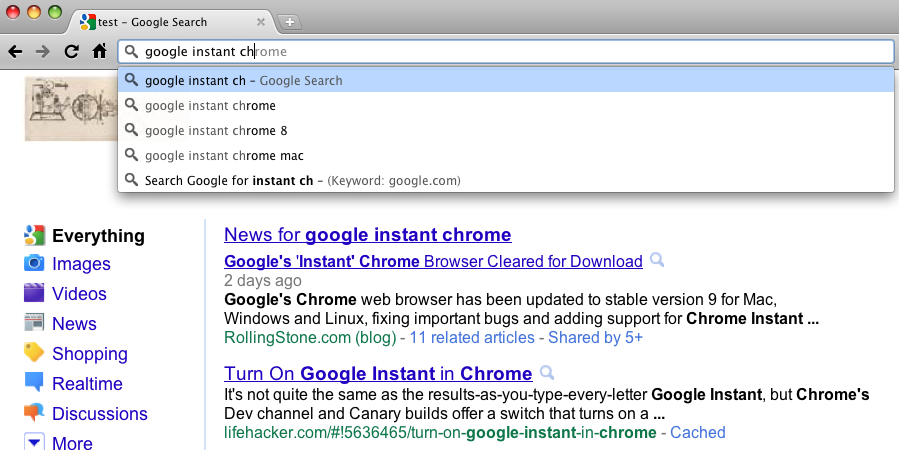The width and height of the screenshot is (899, 450).
Task: Click the magnifier icon in the omnibox
Action: click(x=131, y=52)
